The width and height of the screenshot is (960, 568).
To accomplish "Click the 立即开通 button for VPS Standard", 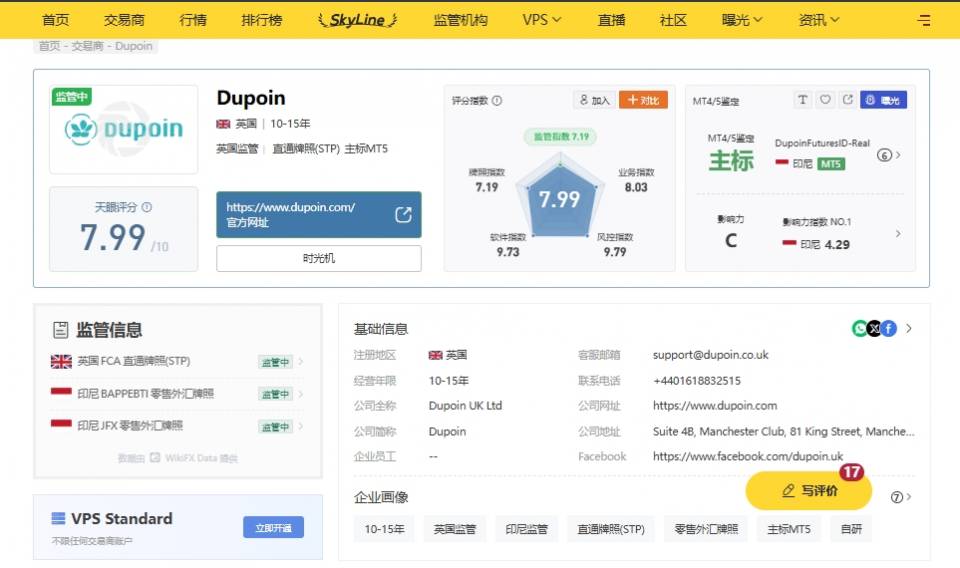I will click(x=273, y=528).
